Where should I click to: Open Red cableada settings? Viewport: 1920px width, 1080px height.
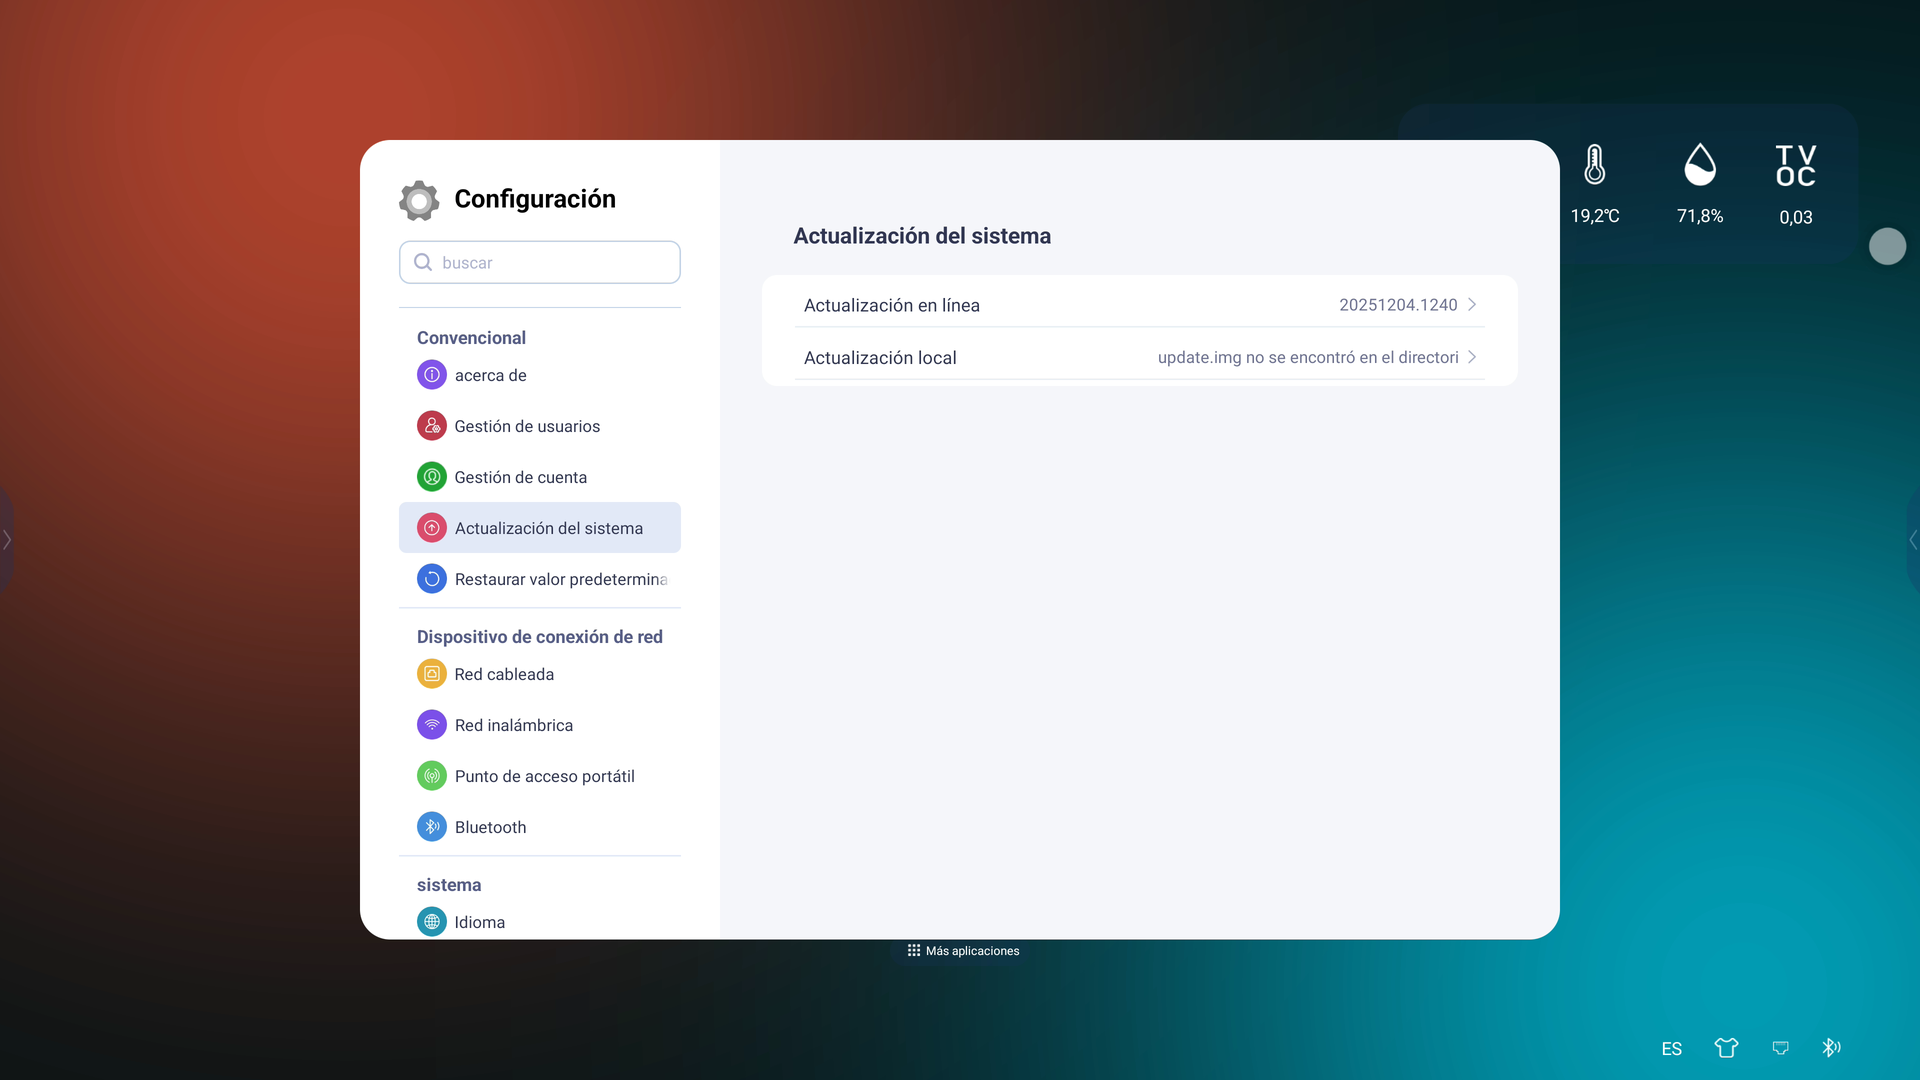(x=540, y=674)
